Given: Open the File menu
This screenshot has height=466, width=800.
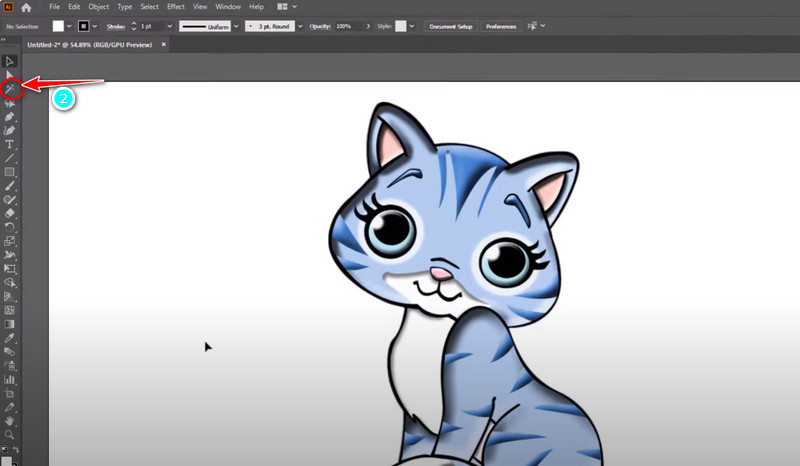Looking at the screenshot, I should pyautogui.click(x=55, y=7).
